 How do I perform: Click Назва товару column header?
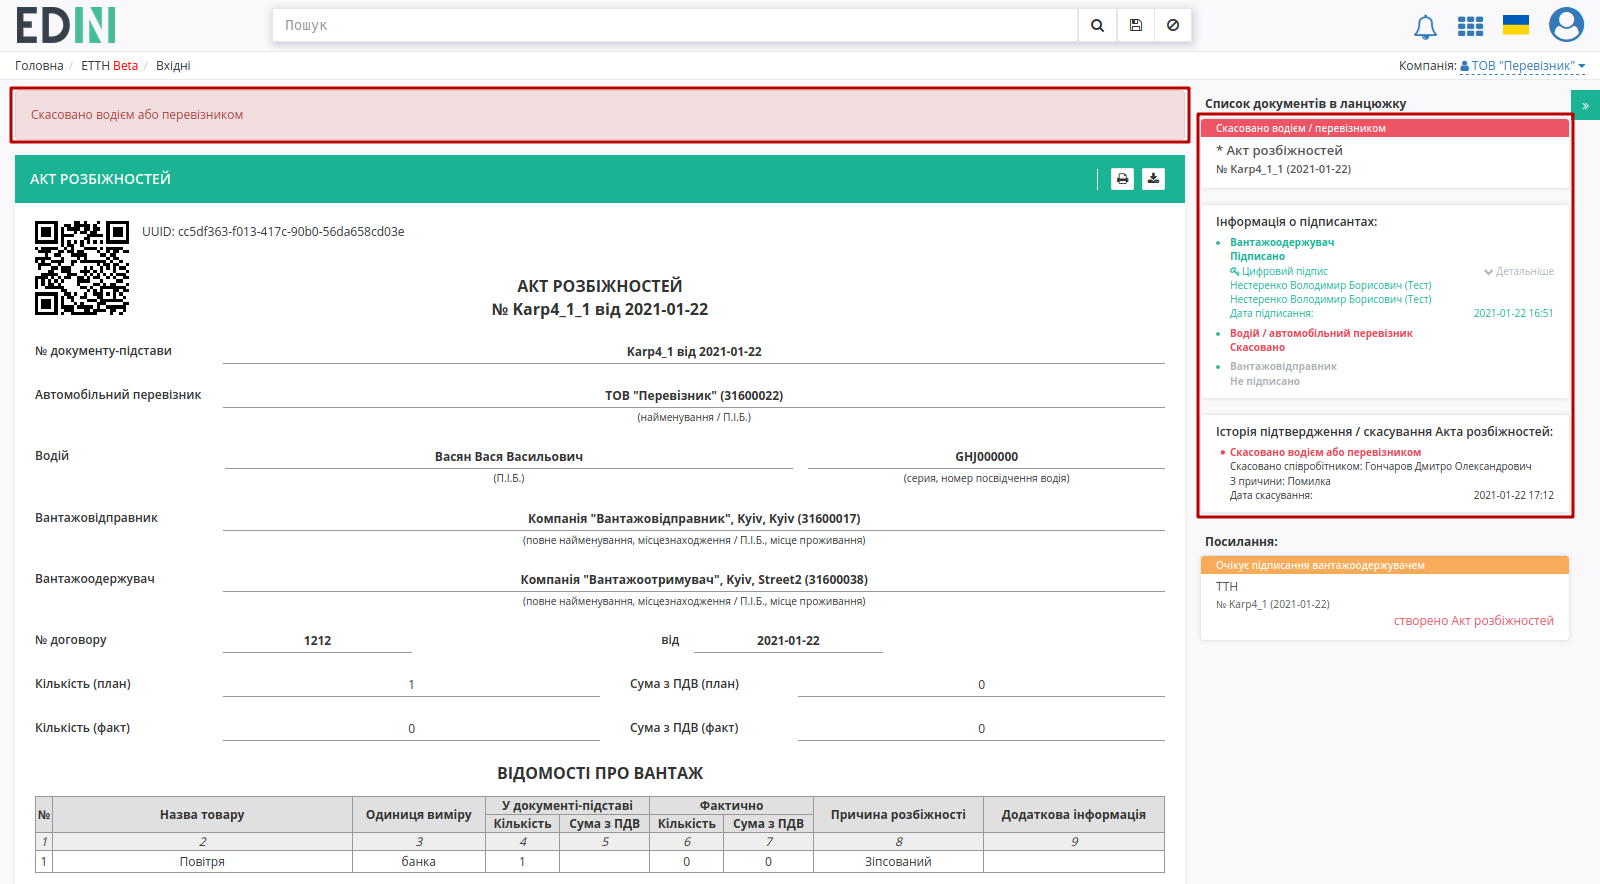point(202,815)
